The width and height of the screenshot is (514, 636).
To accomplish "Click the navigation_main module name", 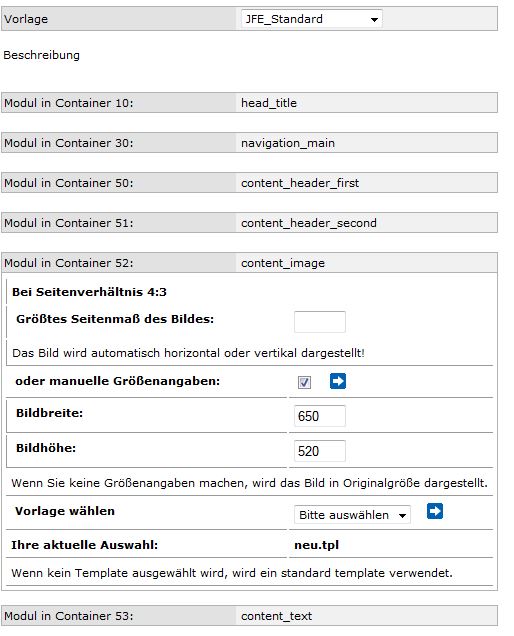I will click(x=288, y=143).
